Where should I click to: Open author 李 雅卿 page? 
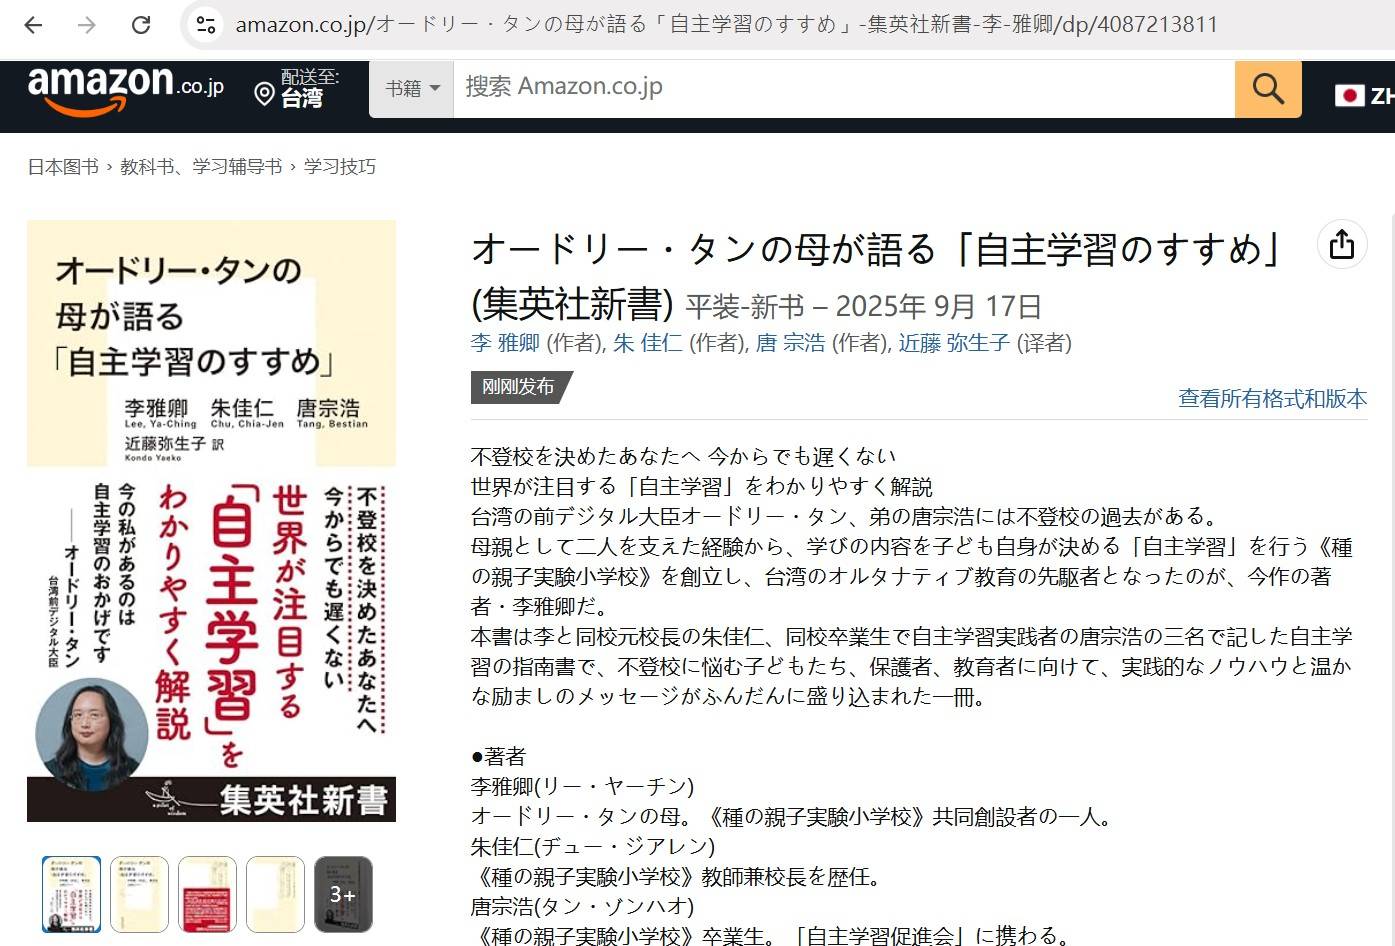(x=505, y=343)
